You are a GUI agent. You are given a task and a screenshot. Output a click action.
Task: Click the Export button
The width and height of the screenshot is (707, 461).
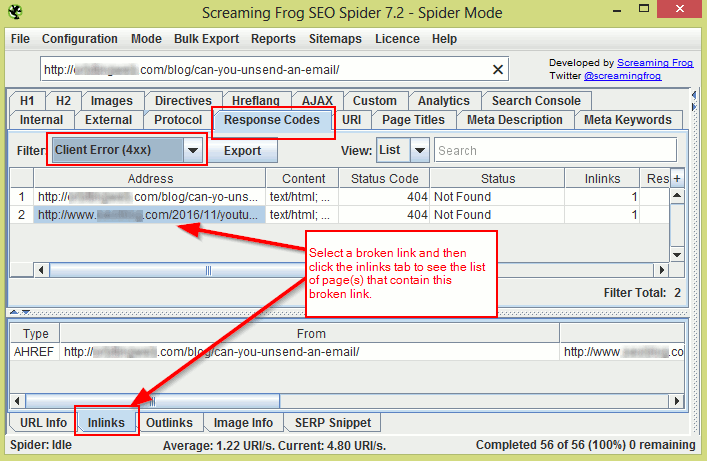242,151
